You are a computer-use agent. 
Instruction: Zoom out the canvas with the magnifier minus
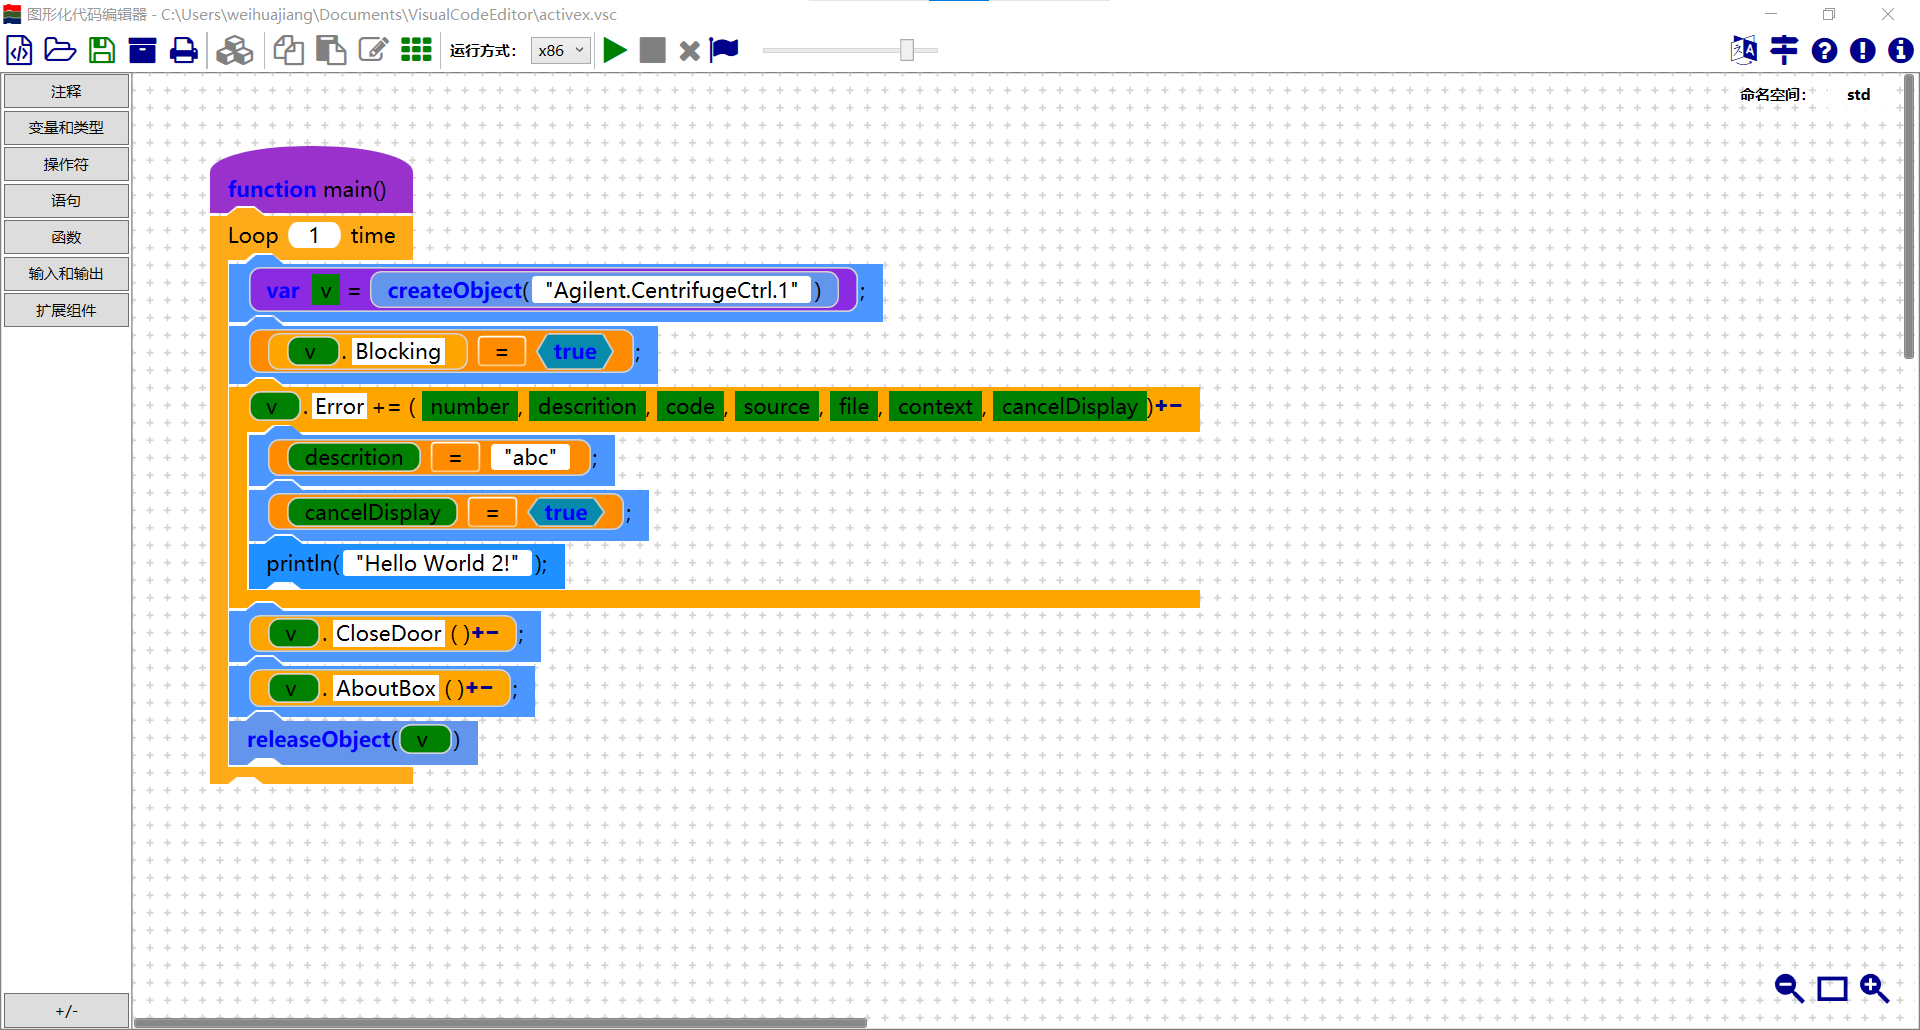1789,988
